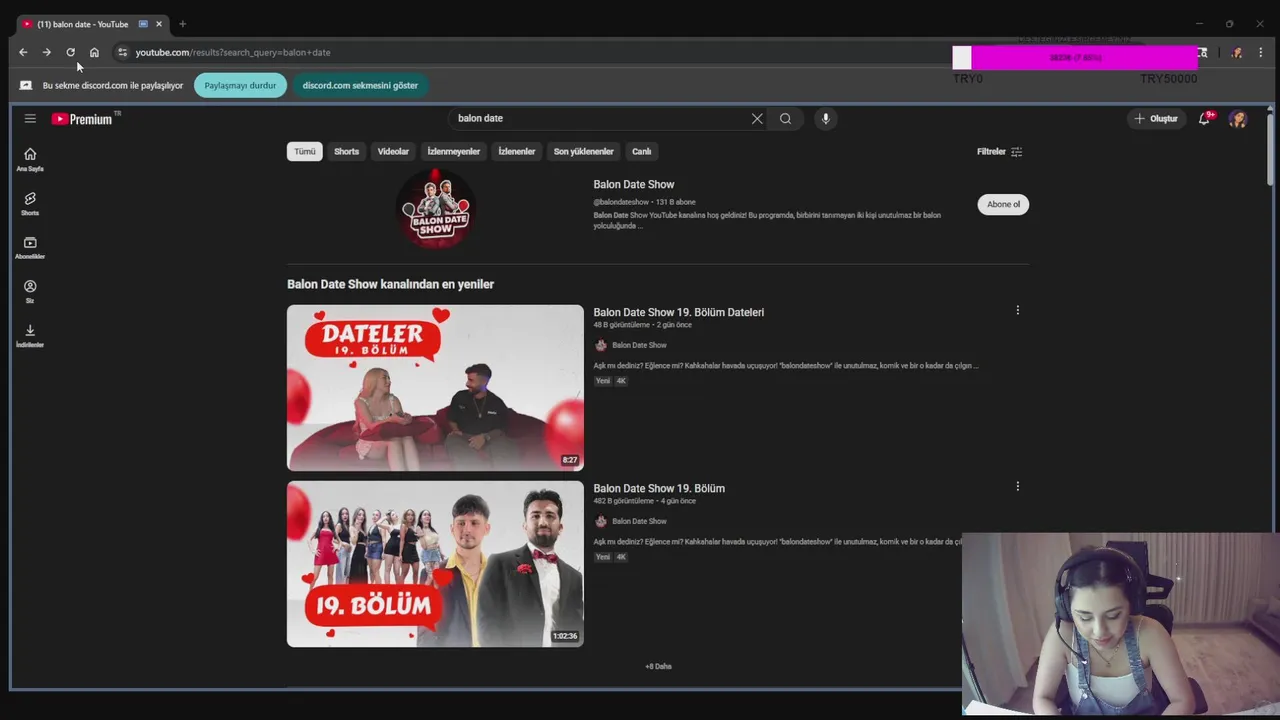Expand the +8 Daha more results
The image size is (1280, 720).
658,666
